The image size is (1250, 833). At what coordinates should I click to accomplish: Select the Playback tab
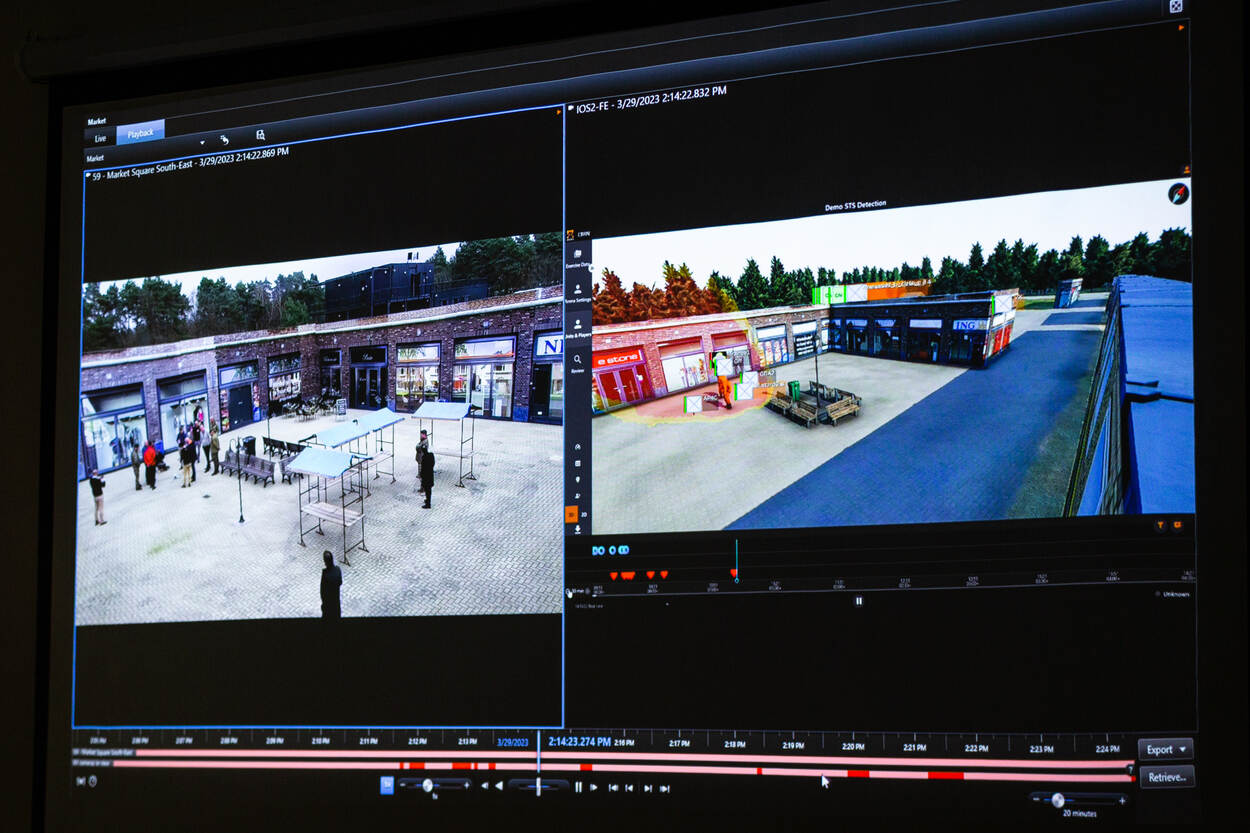(140, 133)
